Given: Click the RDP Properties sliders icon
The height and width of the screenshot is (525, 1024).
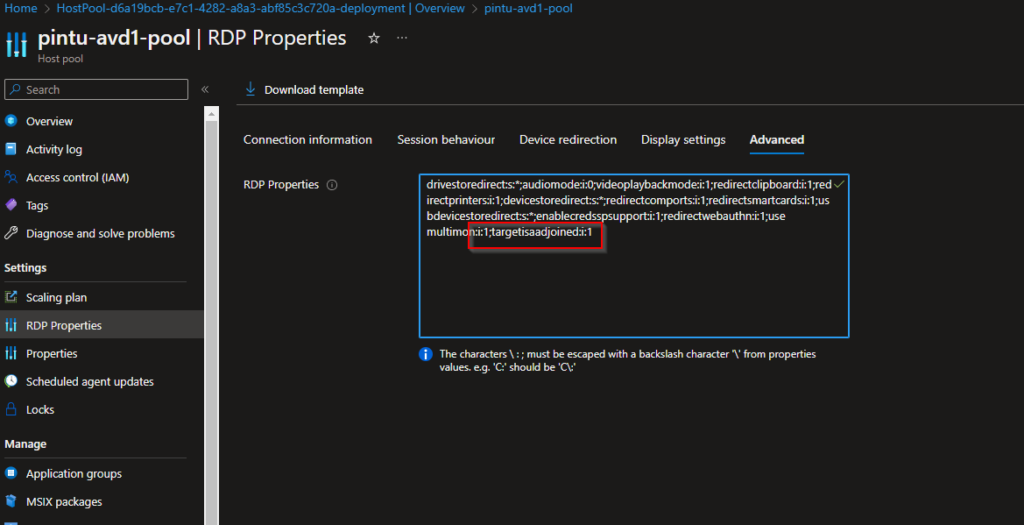Looking at the screenshot, I should coord(10,325).
